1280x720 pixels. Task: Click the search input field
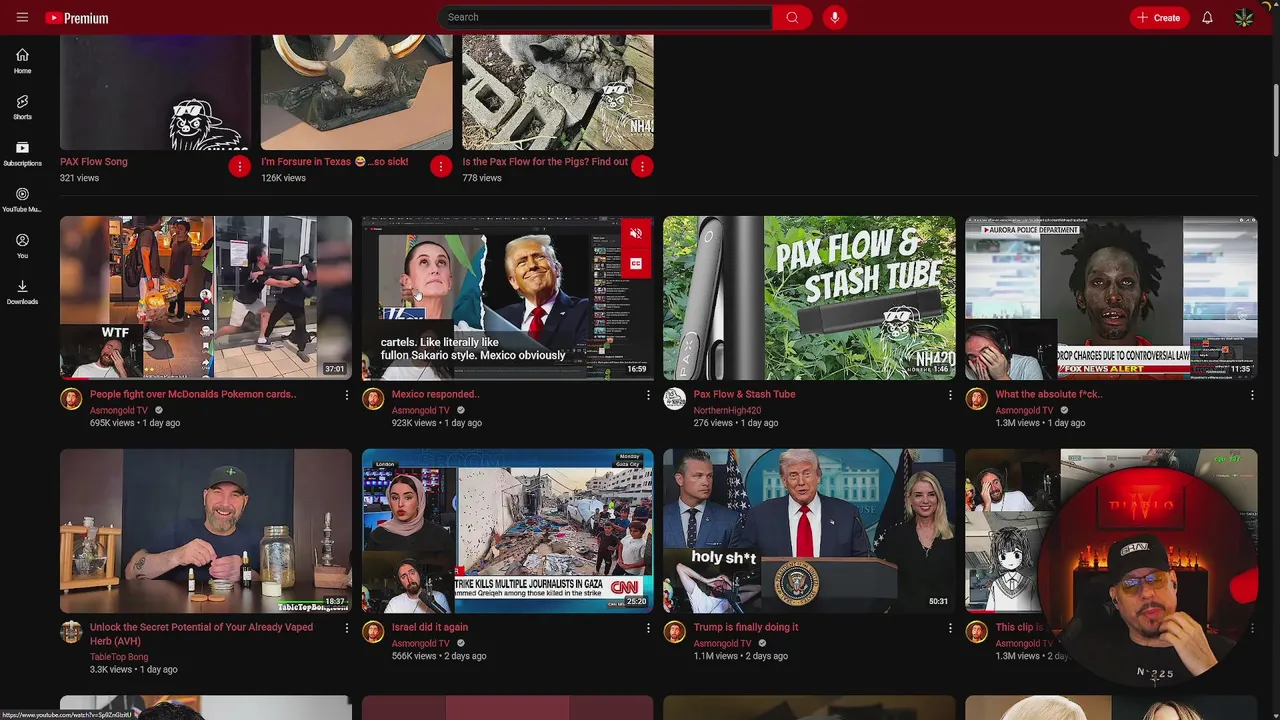coord(605,17)
